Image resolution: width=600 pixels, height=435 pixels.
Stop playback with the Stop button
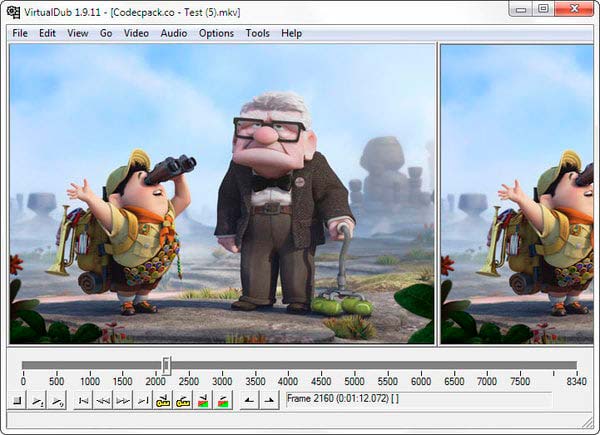(17, 401)
